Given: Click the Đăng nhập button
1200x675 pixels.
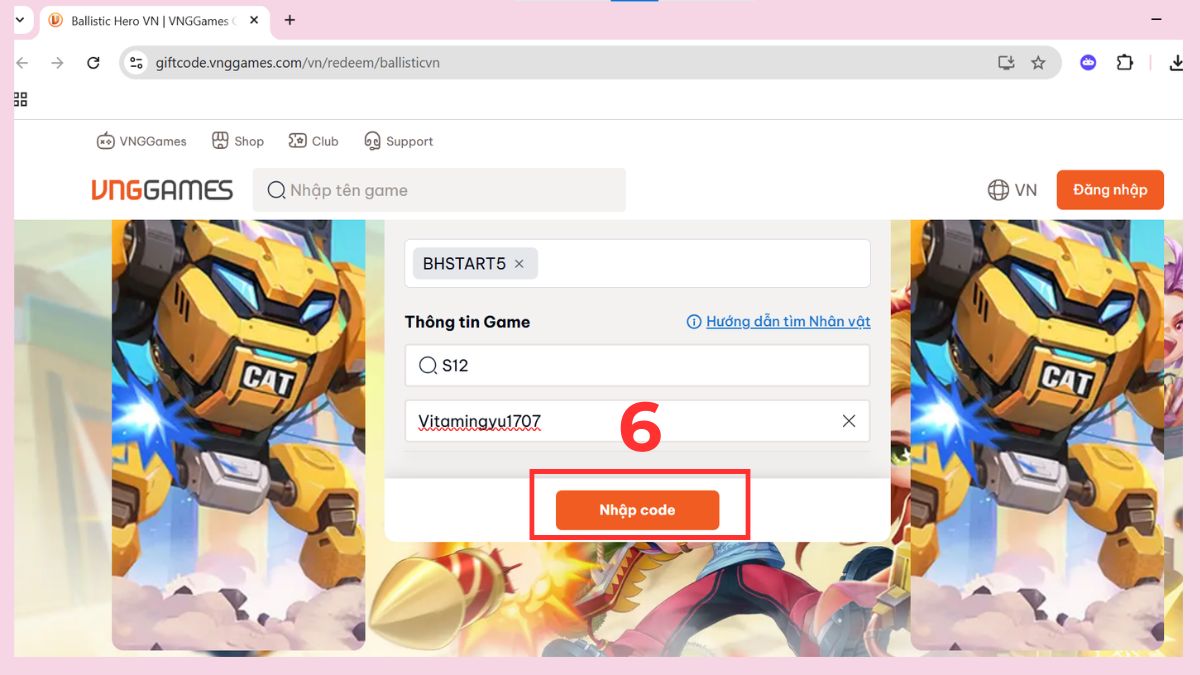Looking at the screenshot, I should (1110, 189).
